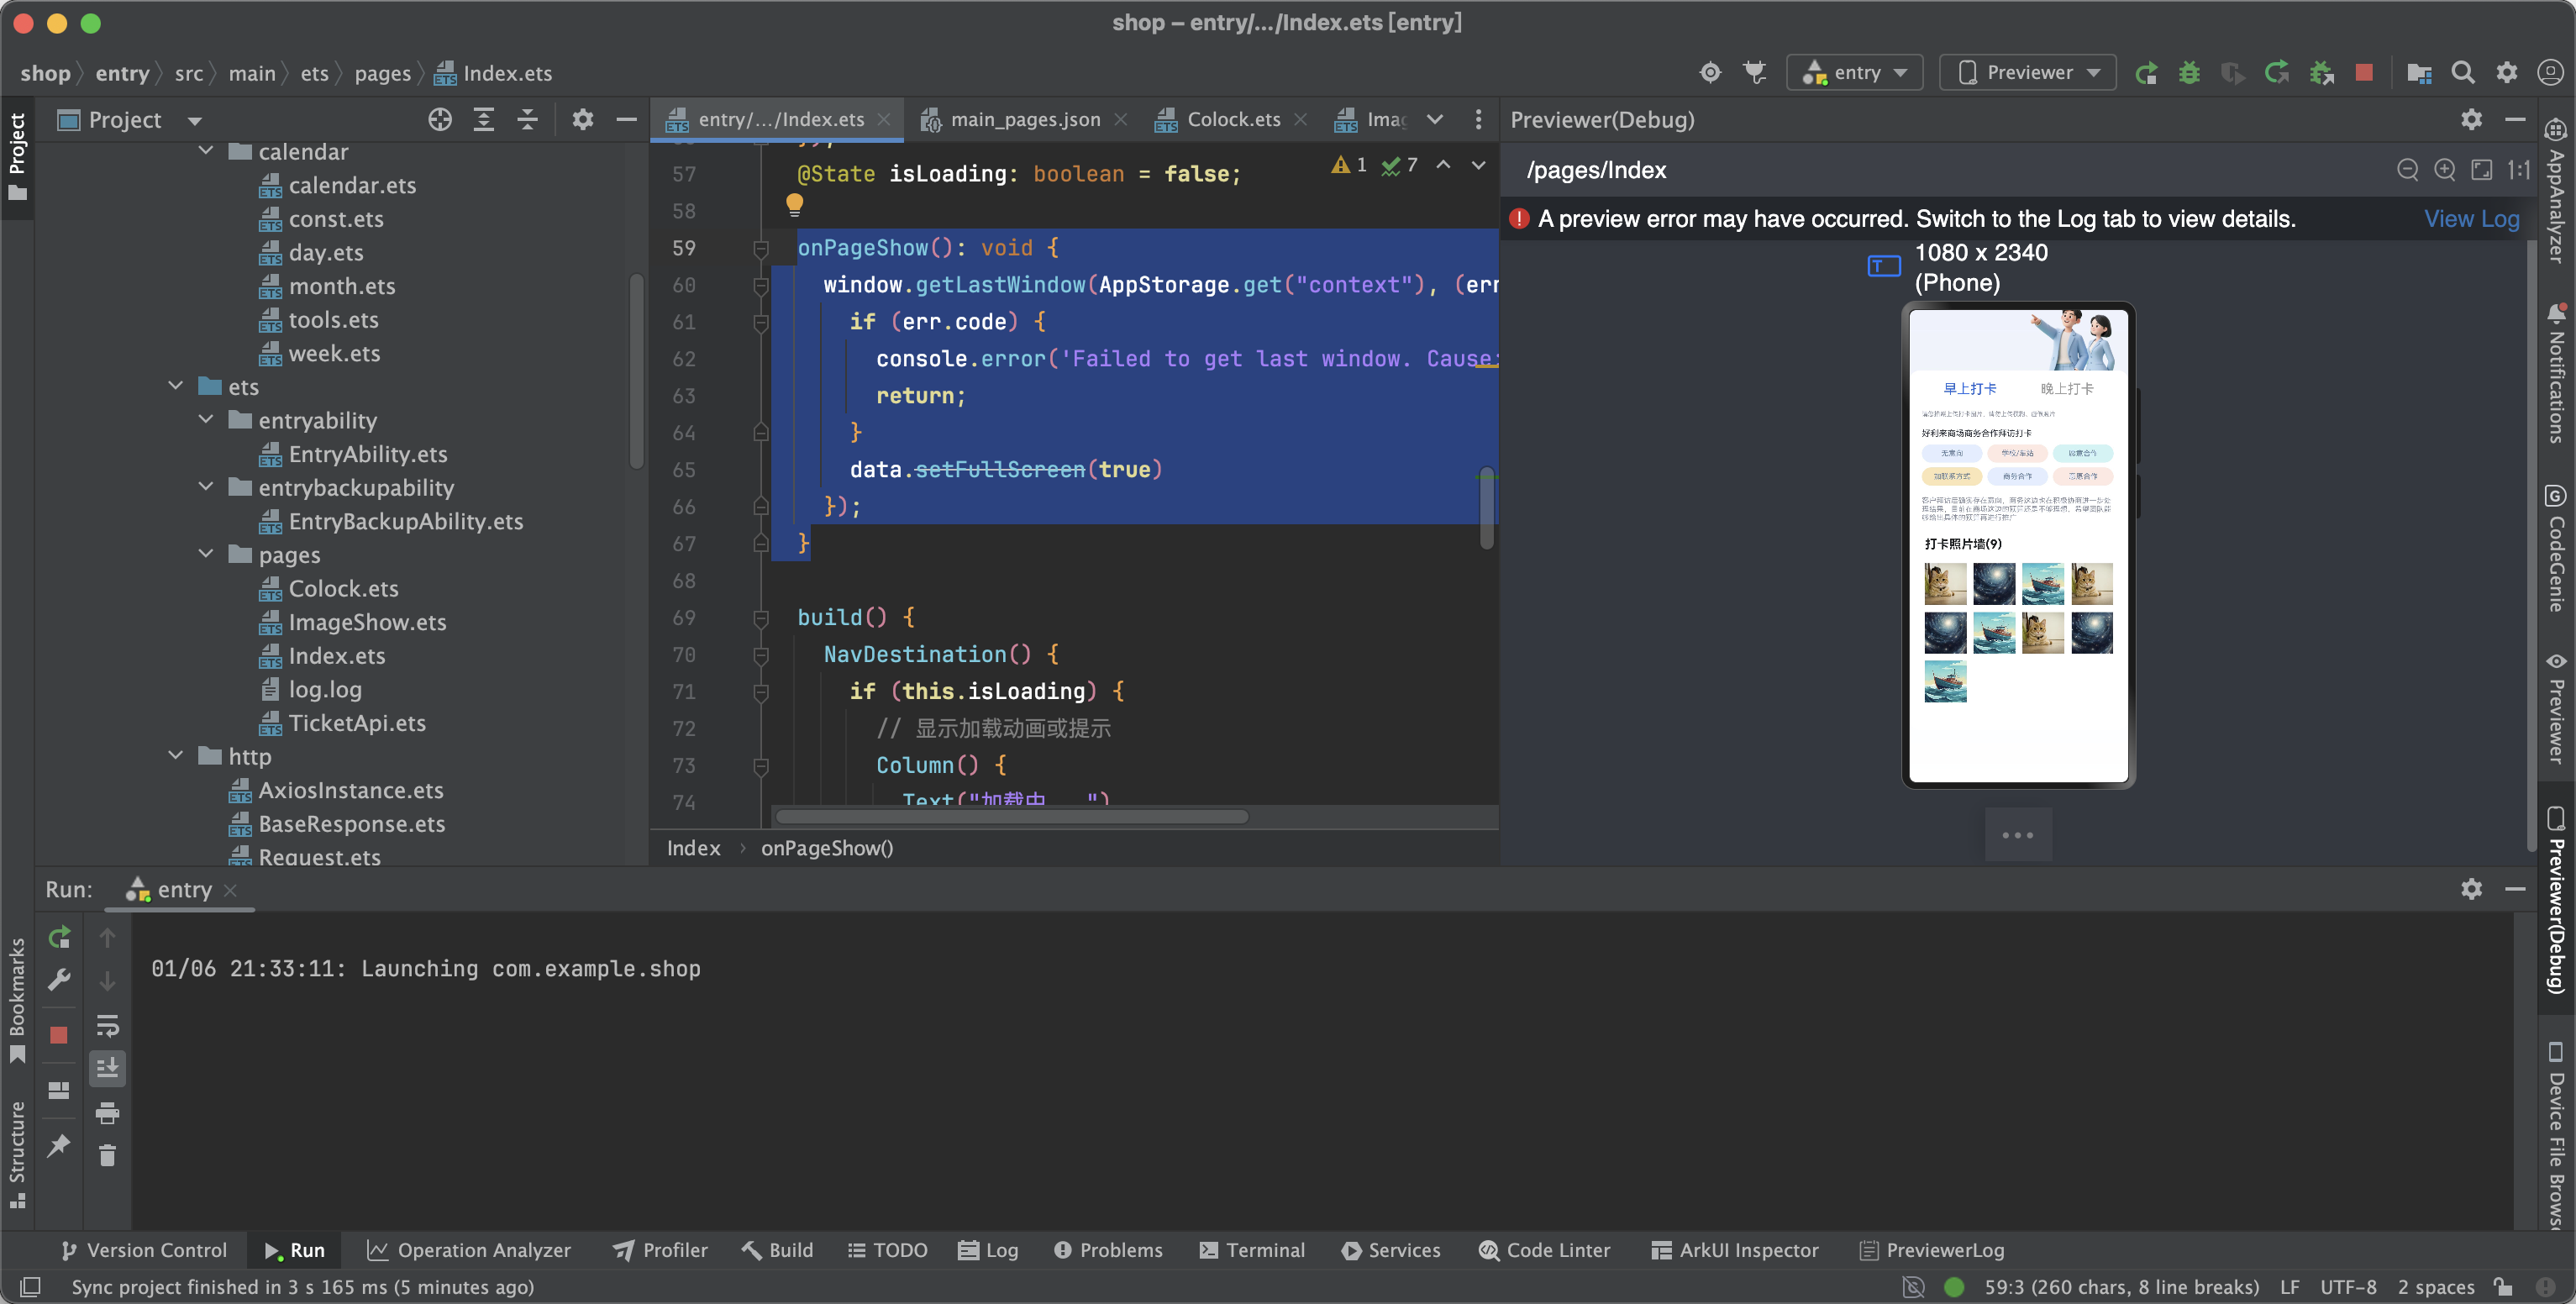Click the editor's horizontal scrollbar
The width and height of the screenshot is (2576, 1304).
[x=1012, y=816]
